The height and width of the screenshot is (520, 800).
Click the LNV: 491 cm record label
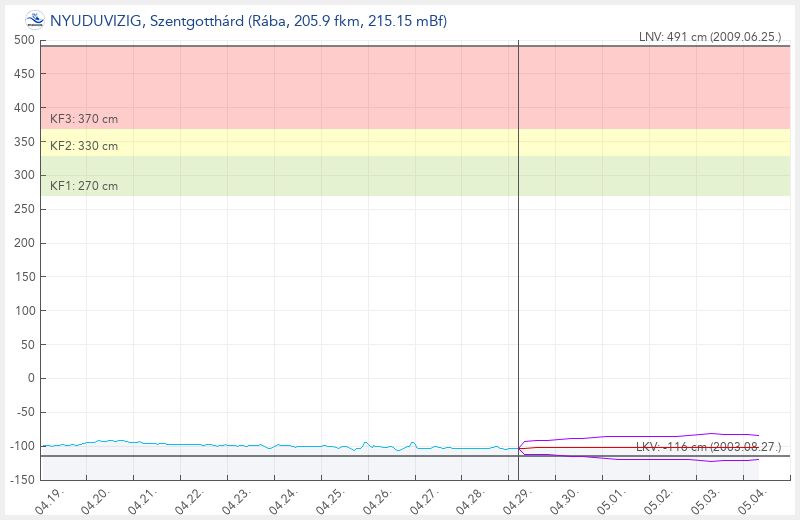click(x=711, y=37)
